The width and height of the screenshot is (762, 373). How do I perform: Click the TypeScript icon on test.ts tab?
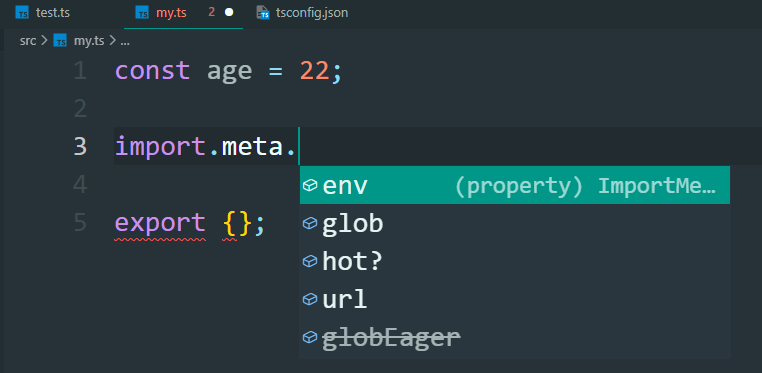click(x=22, y=13)
